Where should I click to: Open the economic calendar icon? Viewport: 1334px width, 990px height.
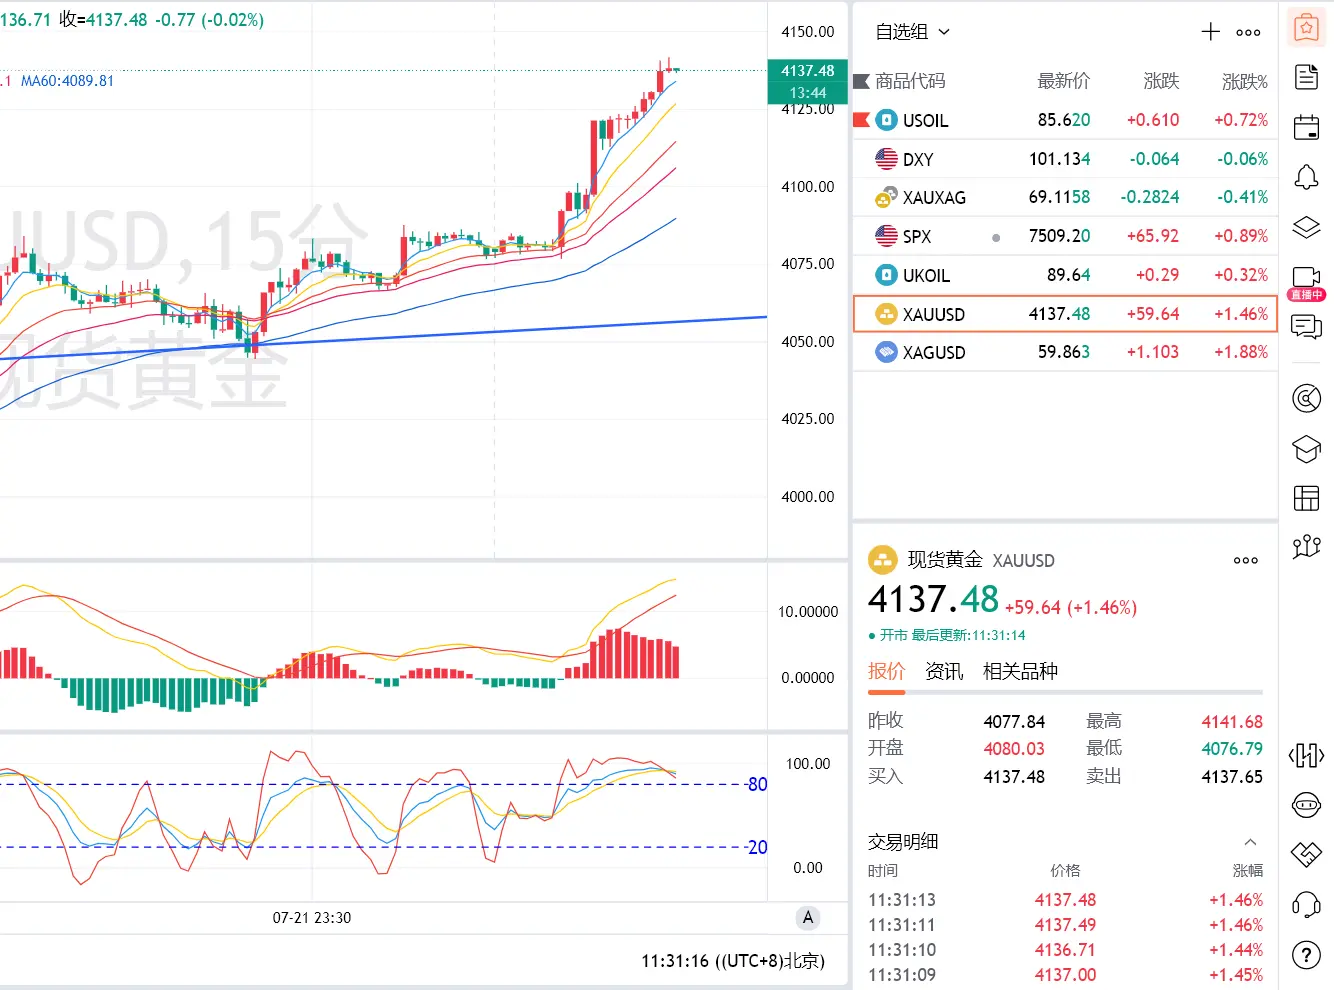(x=1306, y=127)
